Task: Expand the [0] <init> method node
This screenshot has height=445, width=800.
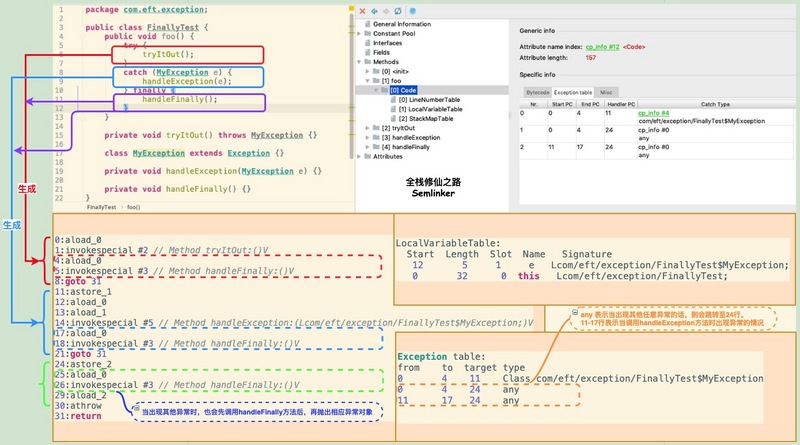Action: point(367,71)
